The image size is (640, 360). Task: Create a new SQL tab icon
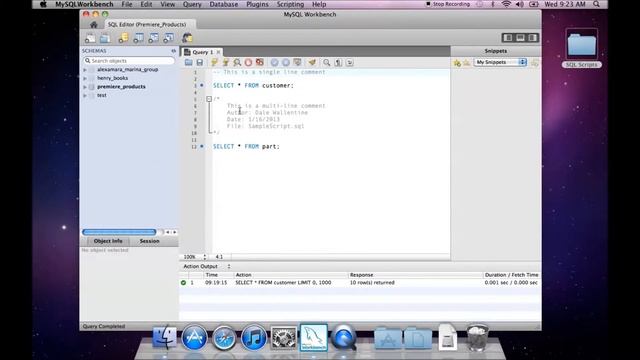(90, 38)
